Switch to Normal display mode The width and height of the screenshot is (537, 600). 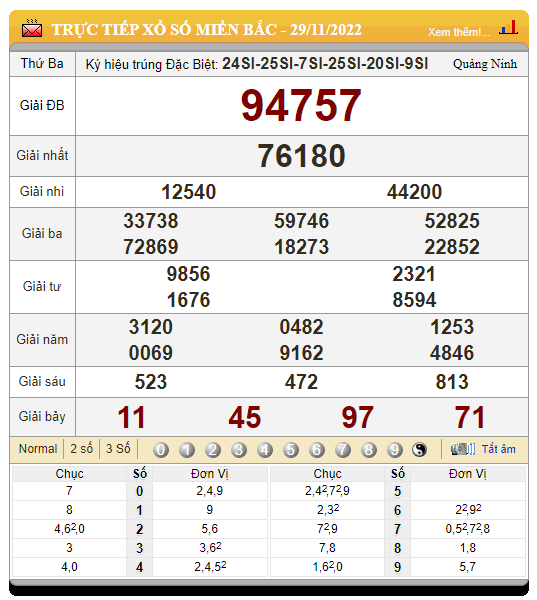tap(38, 448)
